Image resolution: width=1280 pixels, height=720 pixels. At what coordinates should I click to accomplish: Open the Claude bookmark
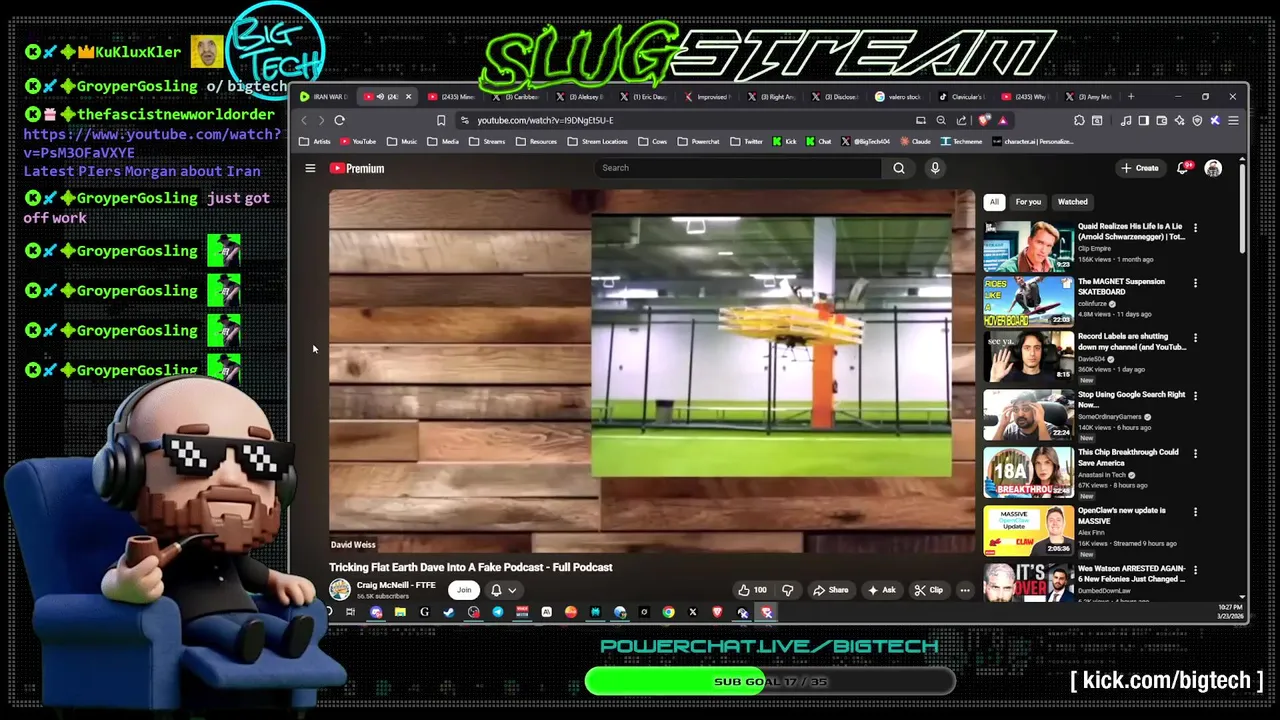coord(914,141)
